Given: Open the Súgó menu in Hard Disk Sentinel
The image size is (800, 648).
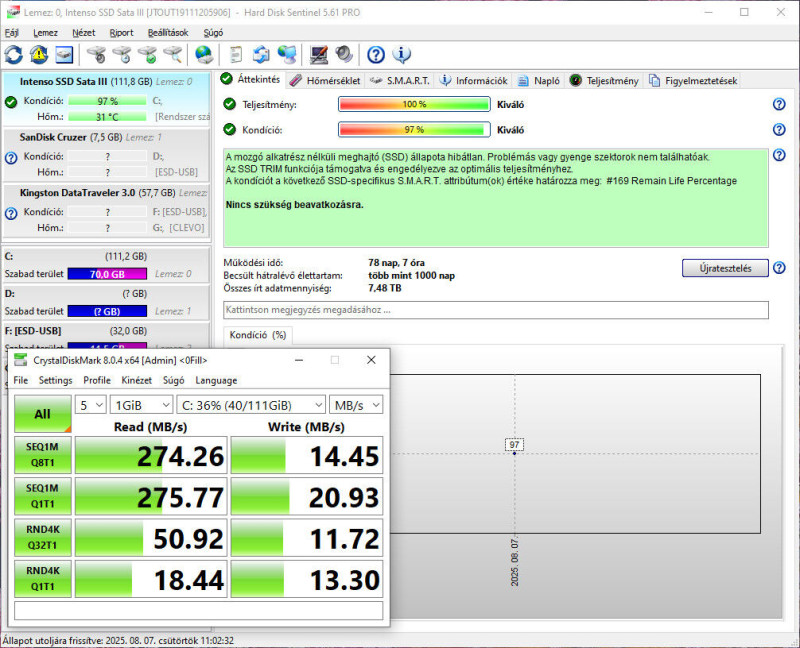Looking at the screenshot, I should pyautogui.click(x=213, y=33).
